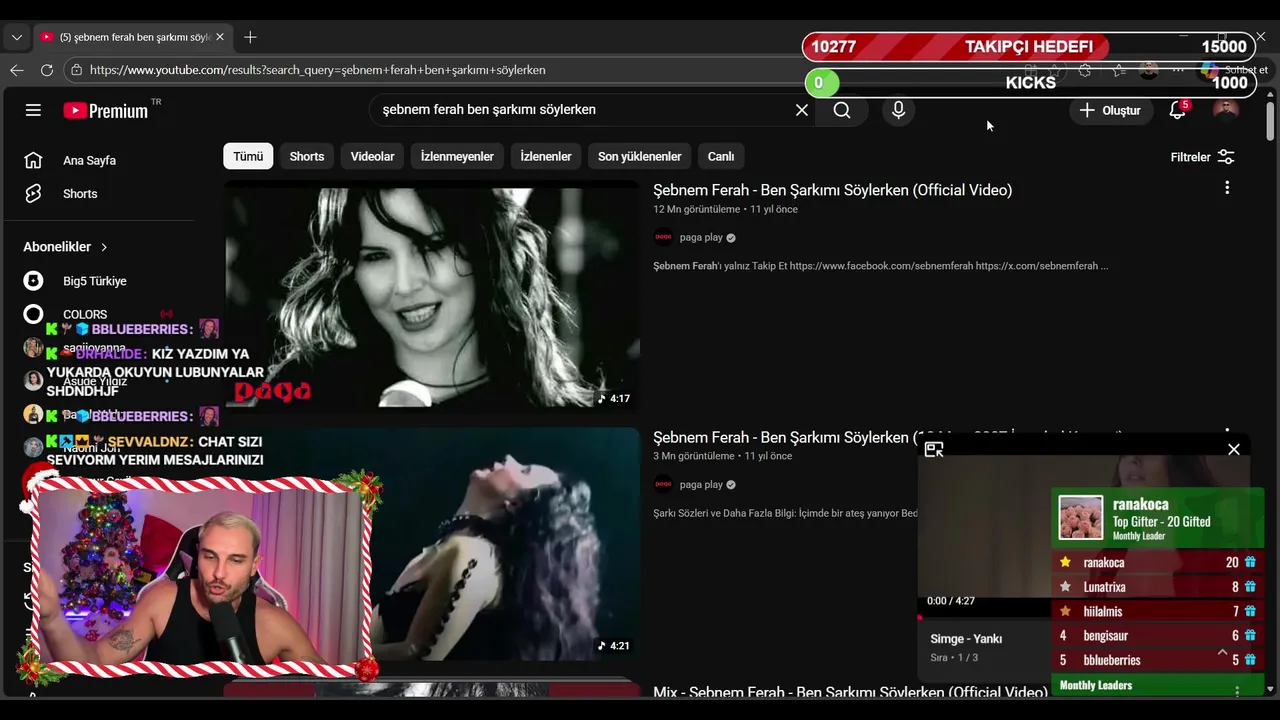Open the YouTube account avatar menu
The height and width of the screenshot is (720, 1280).
(x=1225, y=110)
